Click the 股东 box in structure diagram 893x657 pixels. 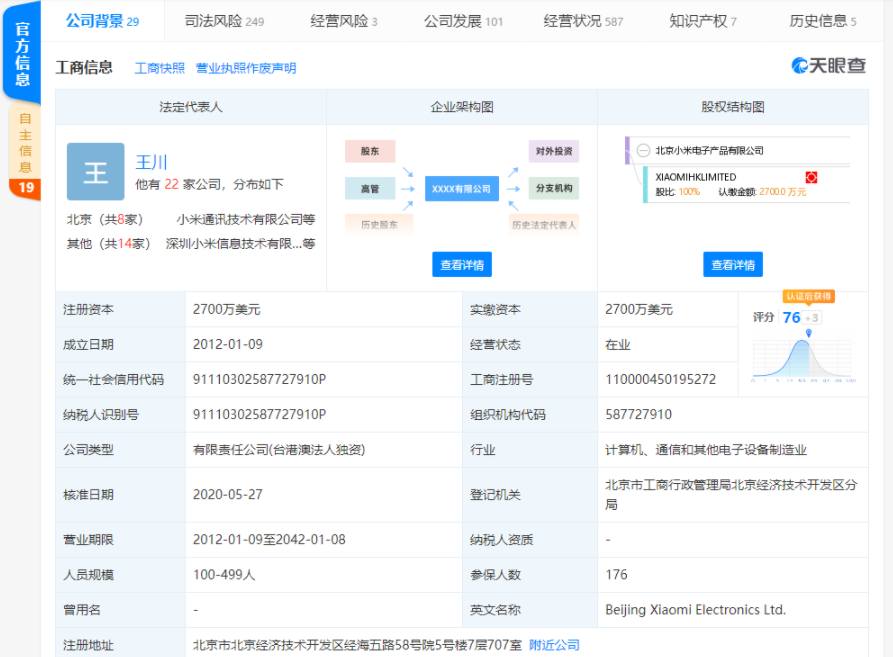pyautogui.click(x=370, y=151)
